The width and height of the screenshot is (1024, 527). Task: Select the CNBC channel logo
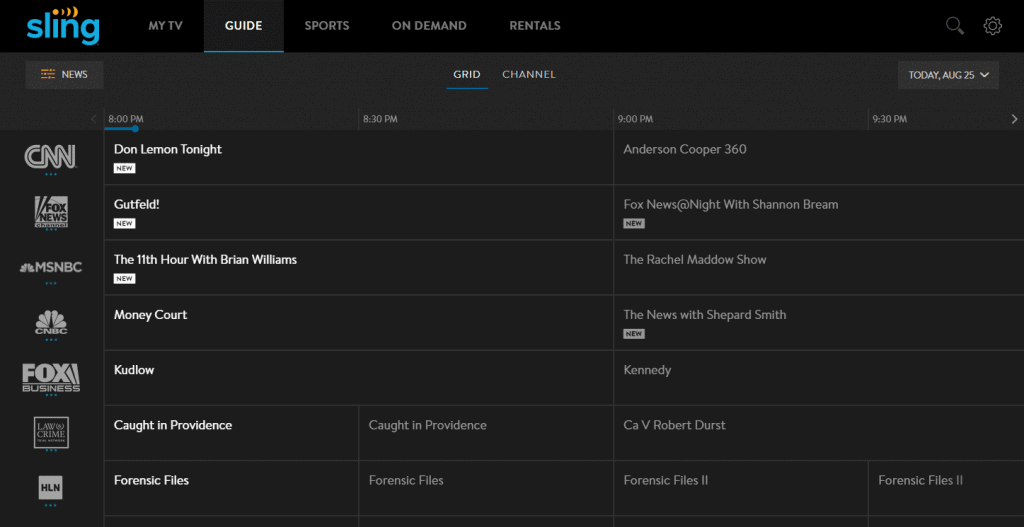point(51,322)
